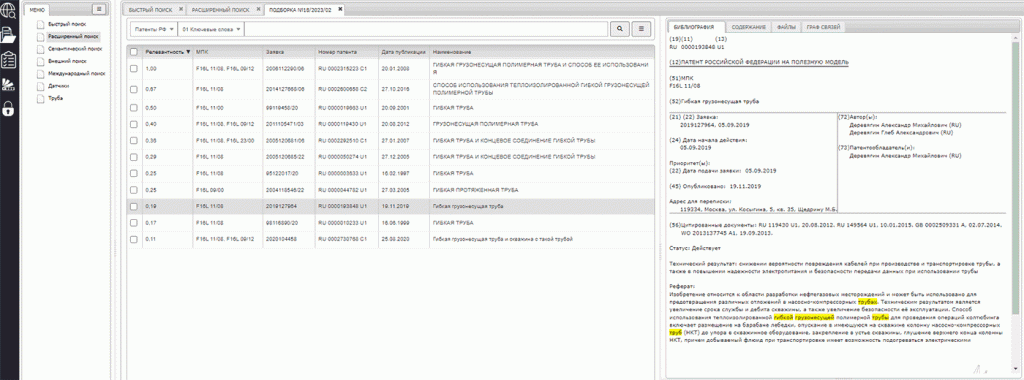
Task: Check the row with relevance 0,19
Action: click(134, 206)
